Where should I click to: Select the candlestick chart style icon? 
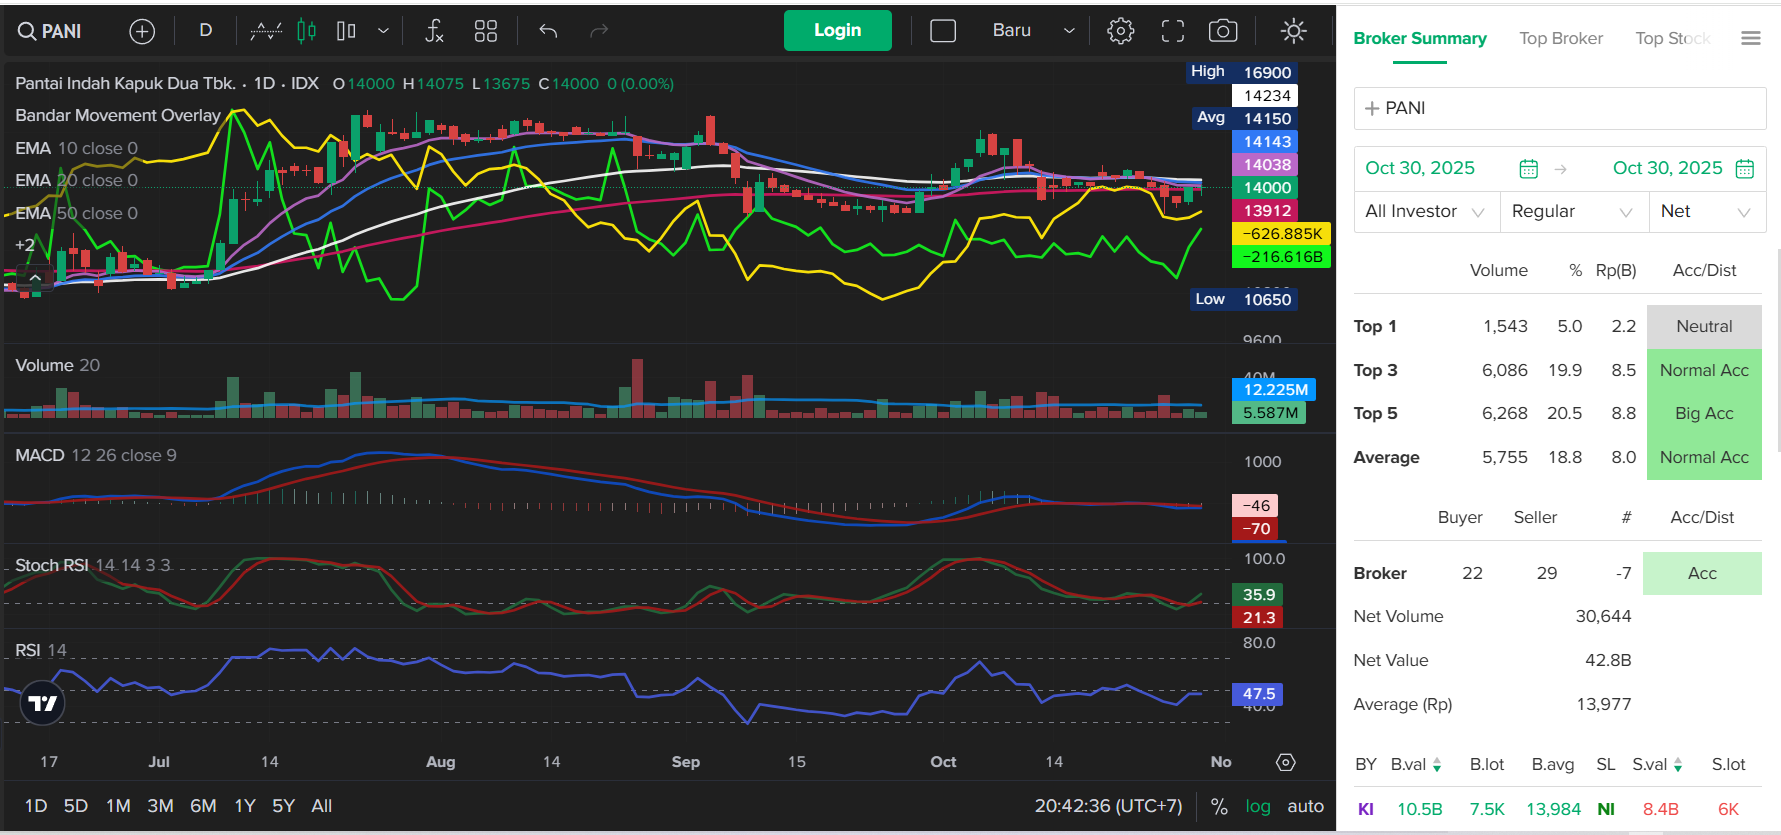pyautogui.click(x=306, y=32)
